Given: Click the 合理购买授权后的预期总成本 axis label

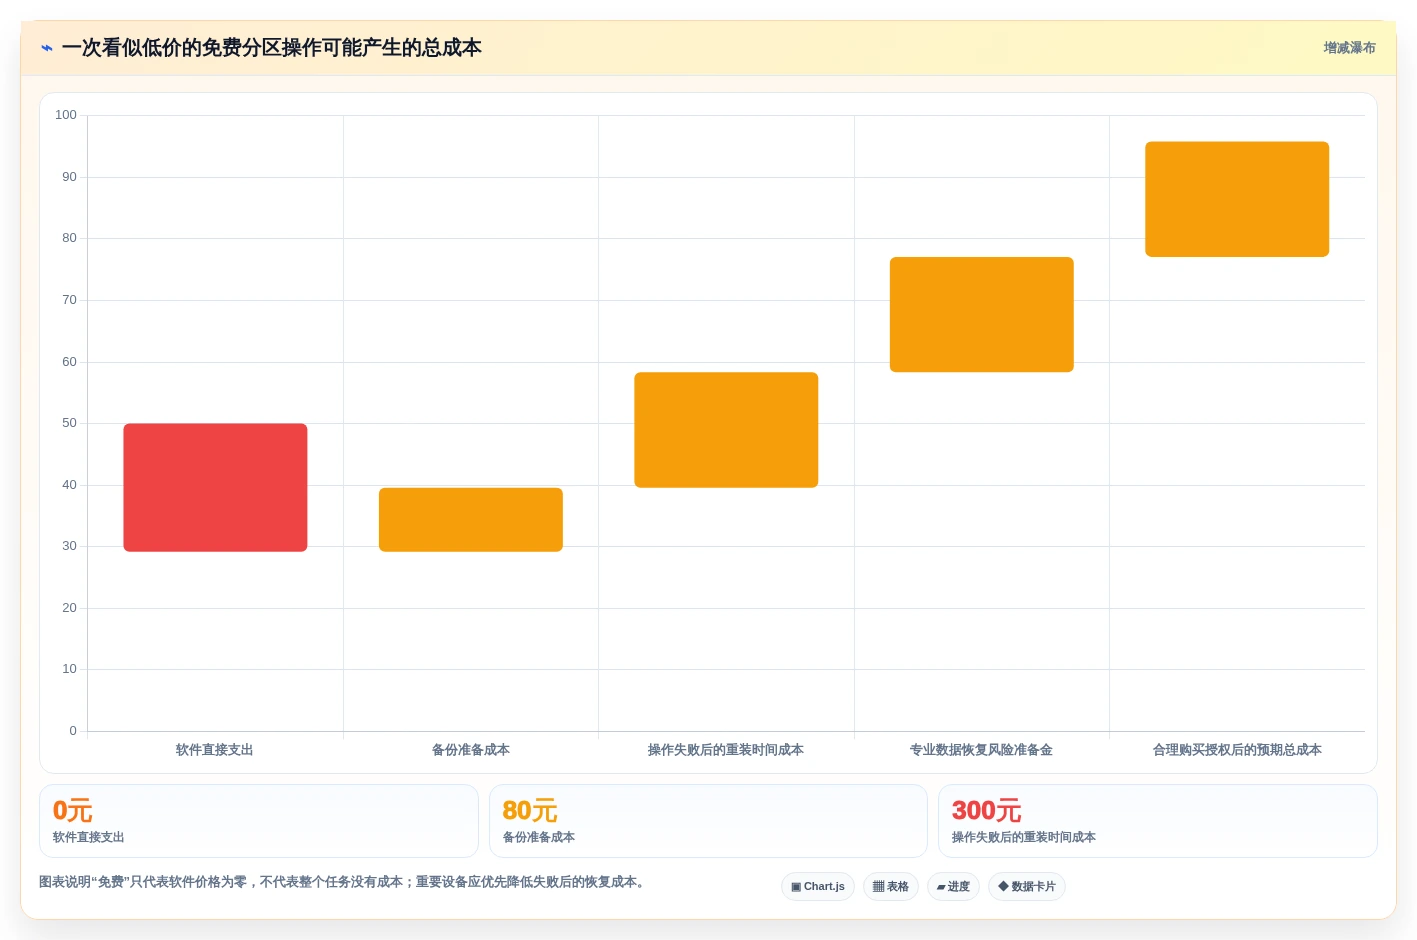Looking at the screenshot, I should tap(1237, 750).
